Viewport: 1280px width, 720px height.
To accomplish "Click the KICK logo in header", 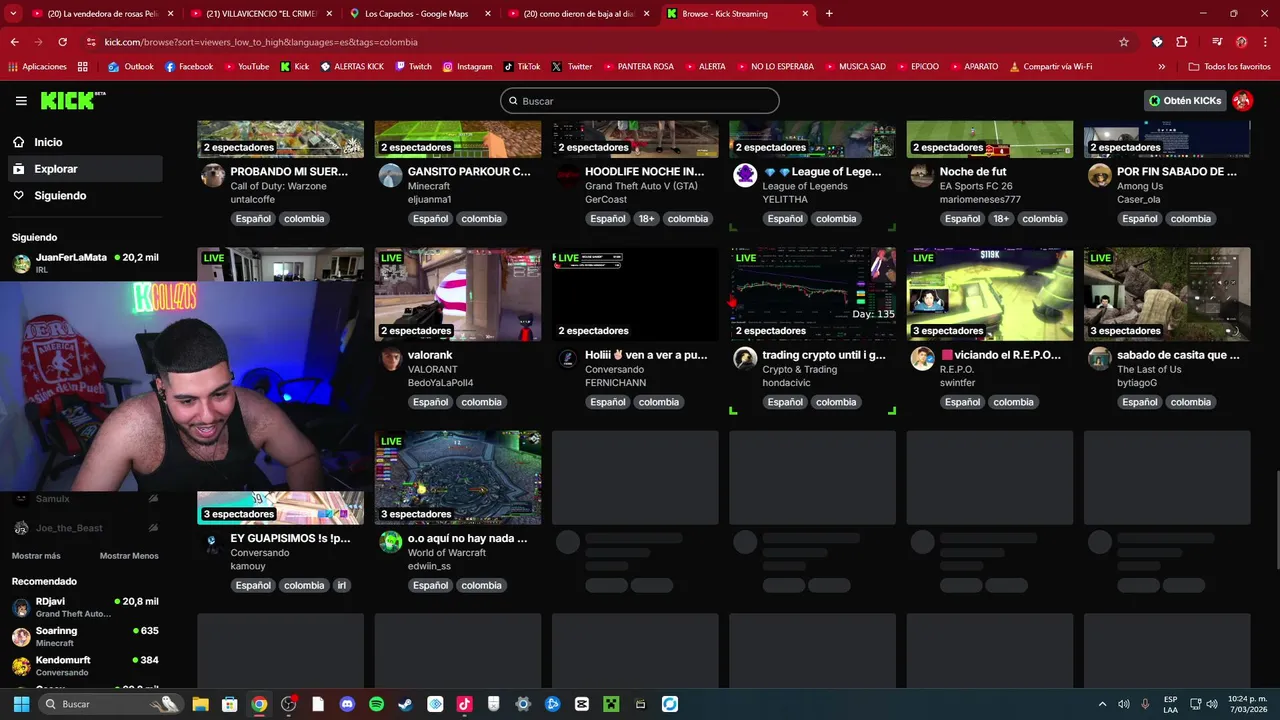I will pyautogui.click(x=72, y=101).
